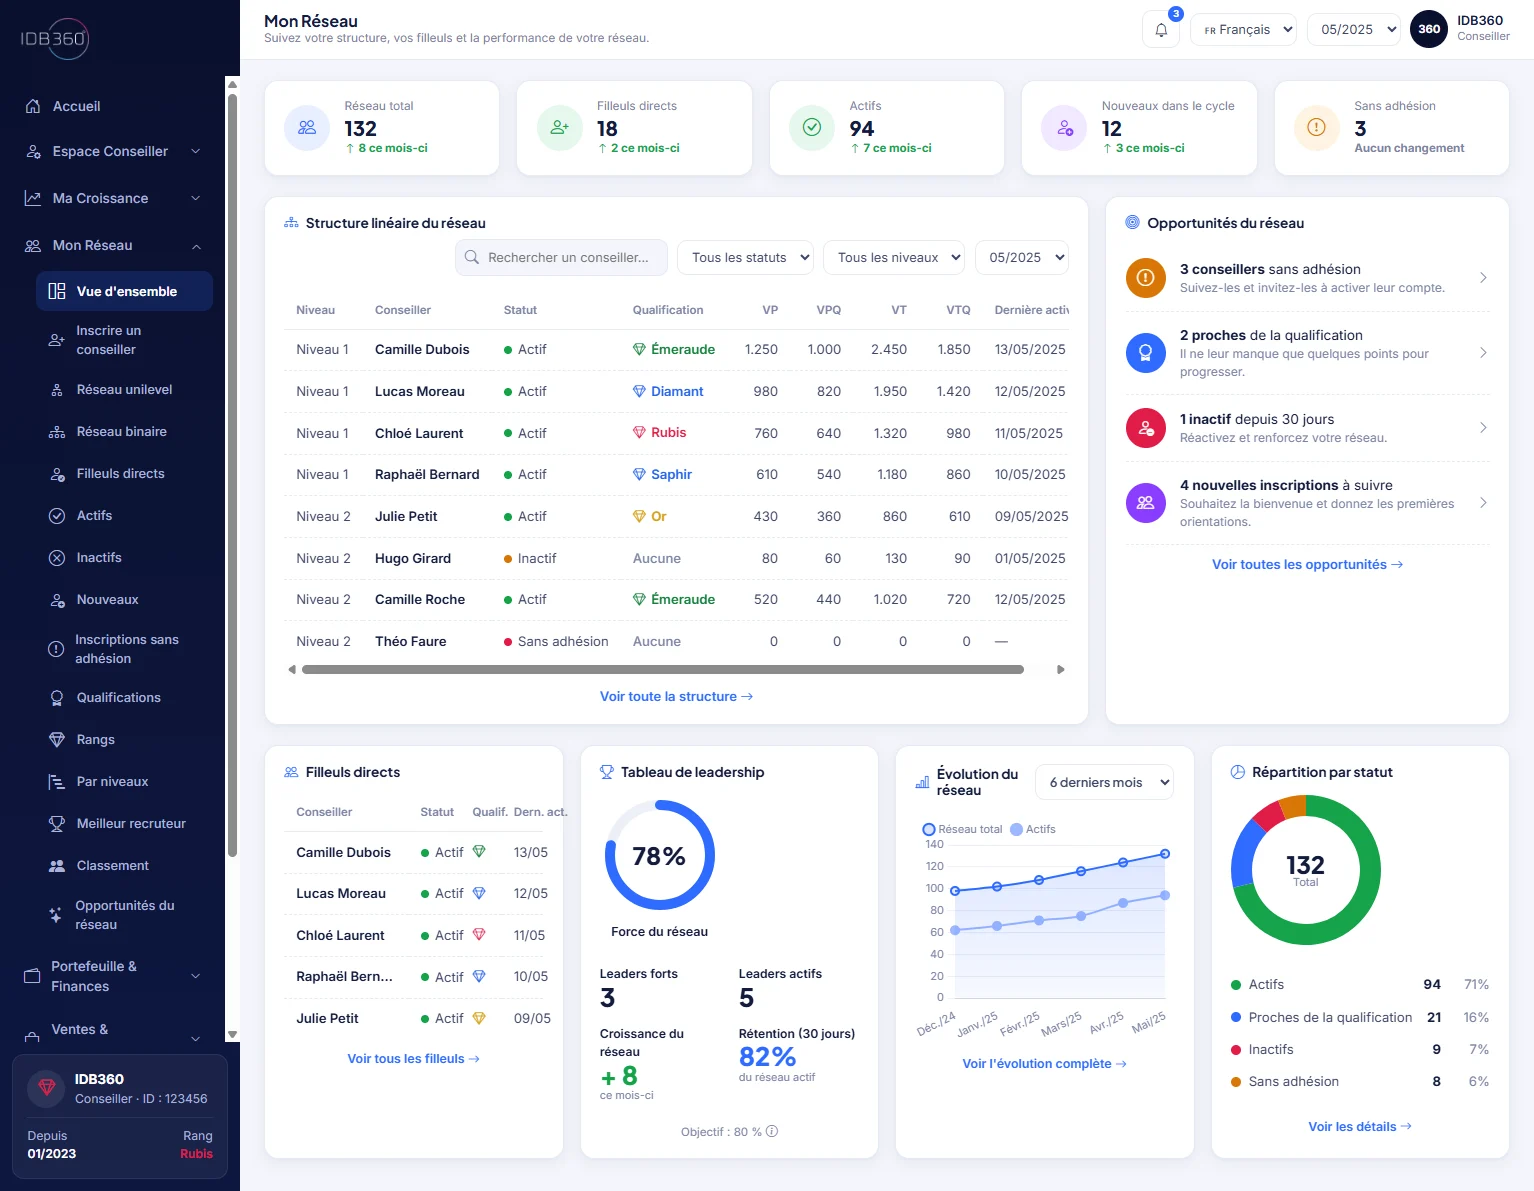1534x1191 pixels.
Task: Click the Émeraude gem icon in Camille Dubois row
Action: pyautogui.click(x=639, y=349)
